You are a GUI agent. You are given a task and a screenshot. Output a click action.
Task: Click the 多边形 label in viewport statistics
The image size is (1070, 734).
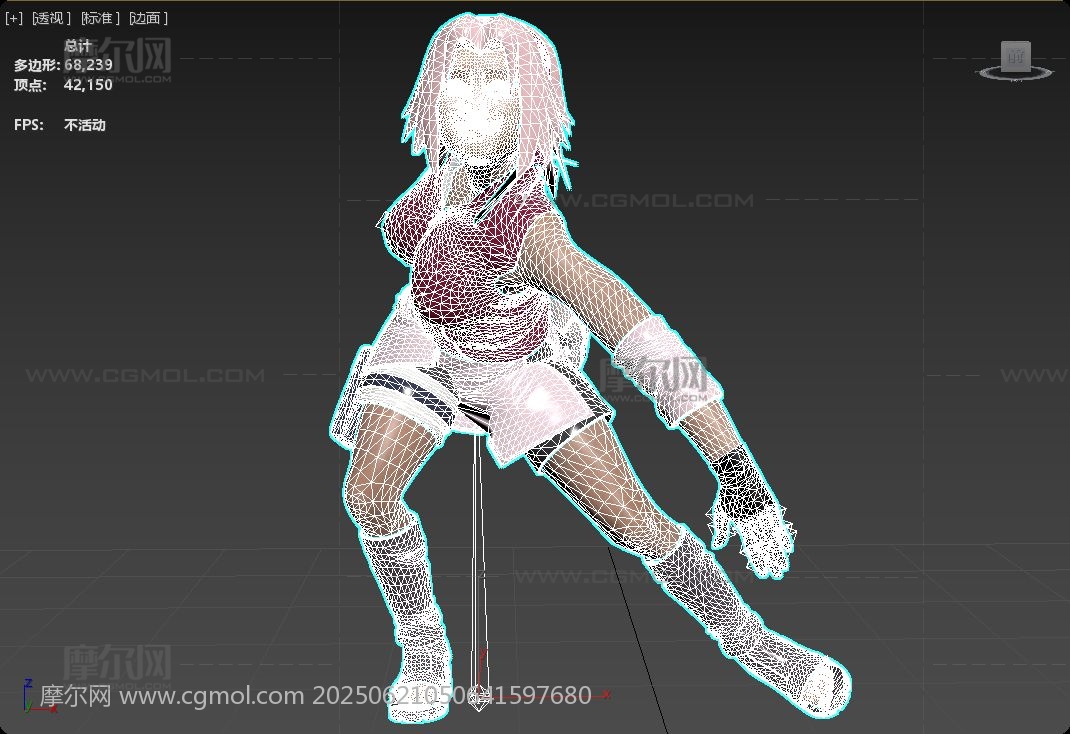(37, 65)
